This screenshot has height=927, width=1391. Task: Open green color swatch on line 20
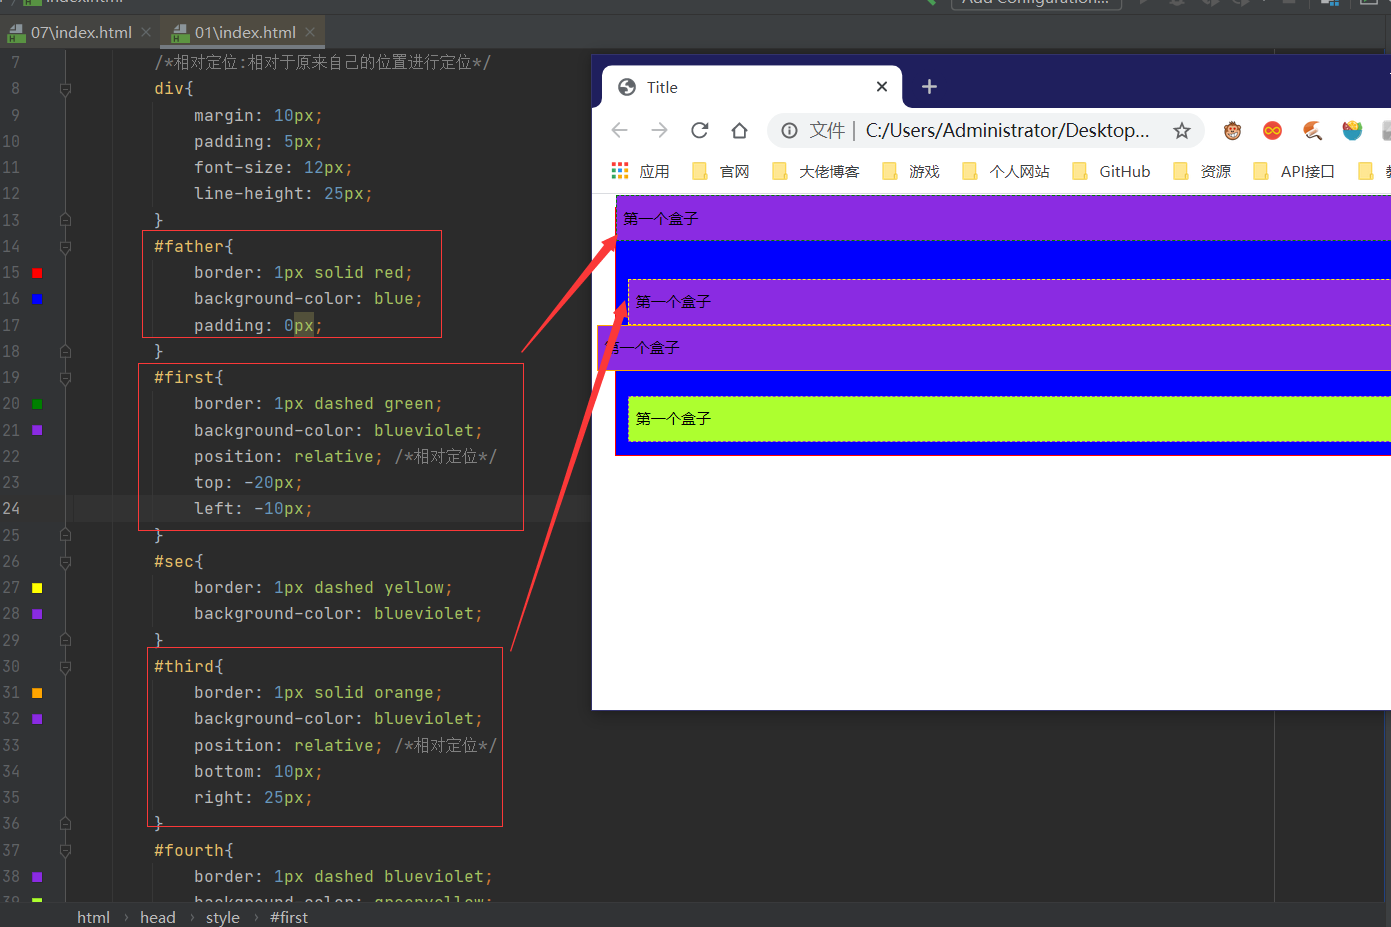(37, 404)
